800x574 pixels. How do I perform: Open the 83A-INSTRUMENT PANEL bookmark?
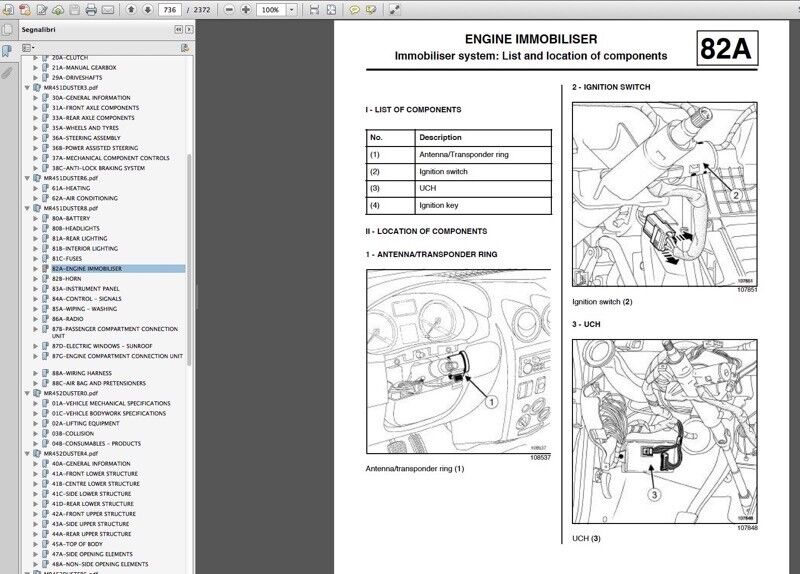(x=85, y=288)
